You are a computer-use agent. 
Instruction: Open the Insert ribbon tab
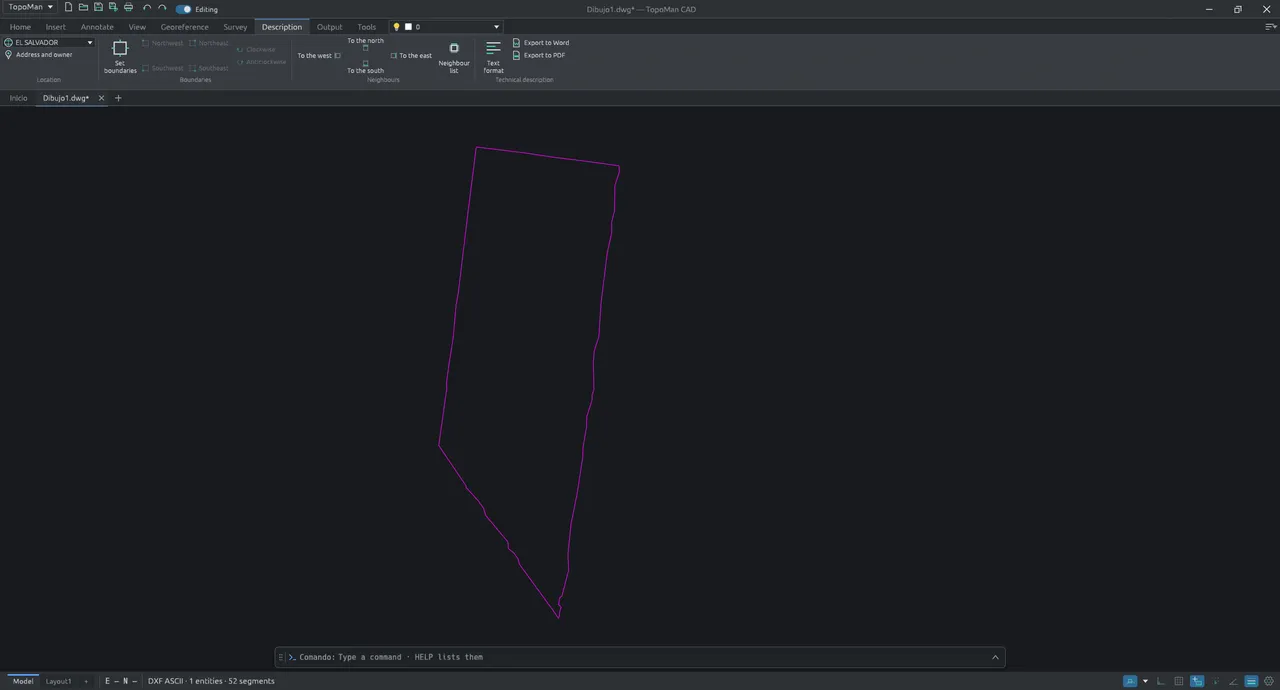pyautogui.click(x=55, y=27)
